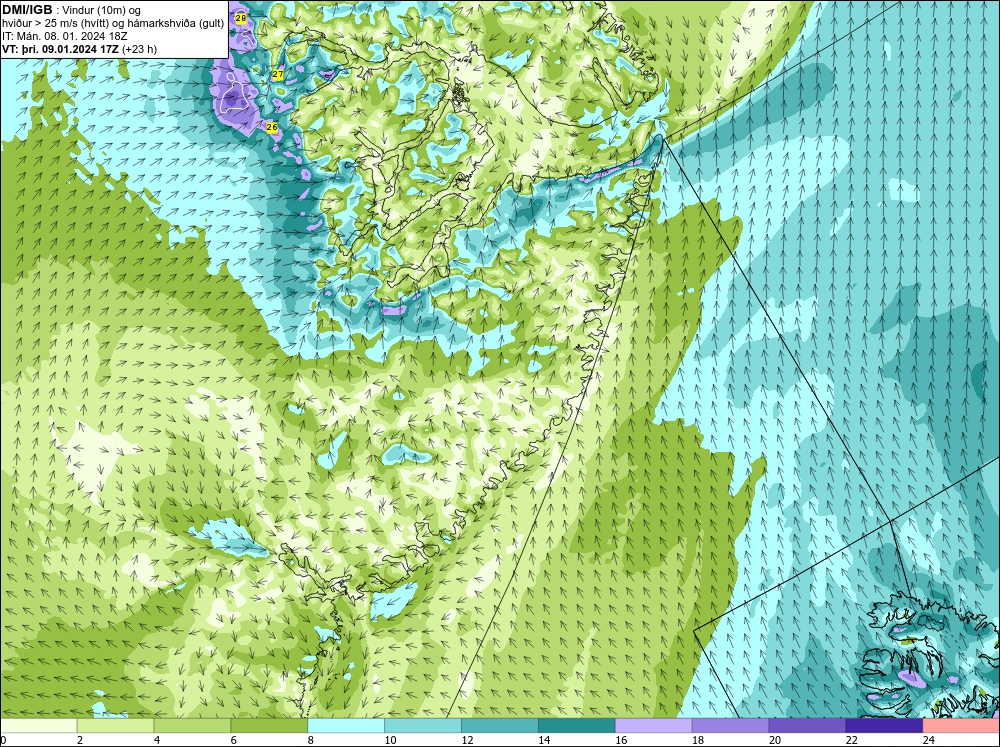This screenshot has height=747, width=1000.
Task: Click the legend scale number 18
Action: coord(698,740)
